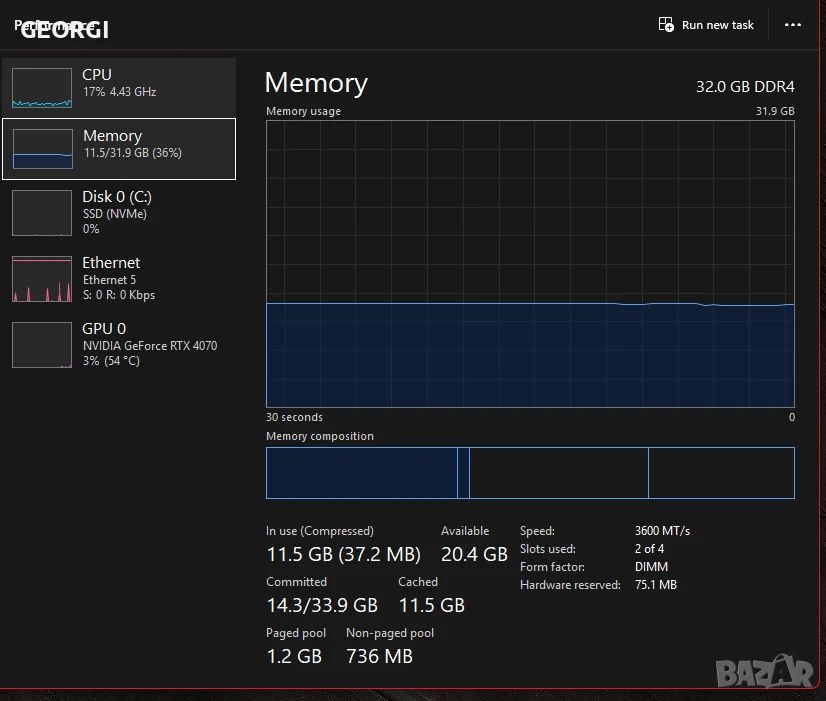Click the '31.9 GB' graph maximum label

click(x=775, y=111)
